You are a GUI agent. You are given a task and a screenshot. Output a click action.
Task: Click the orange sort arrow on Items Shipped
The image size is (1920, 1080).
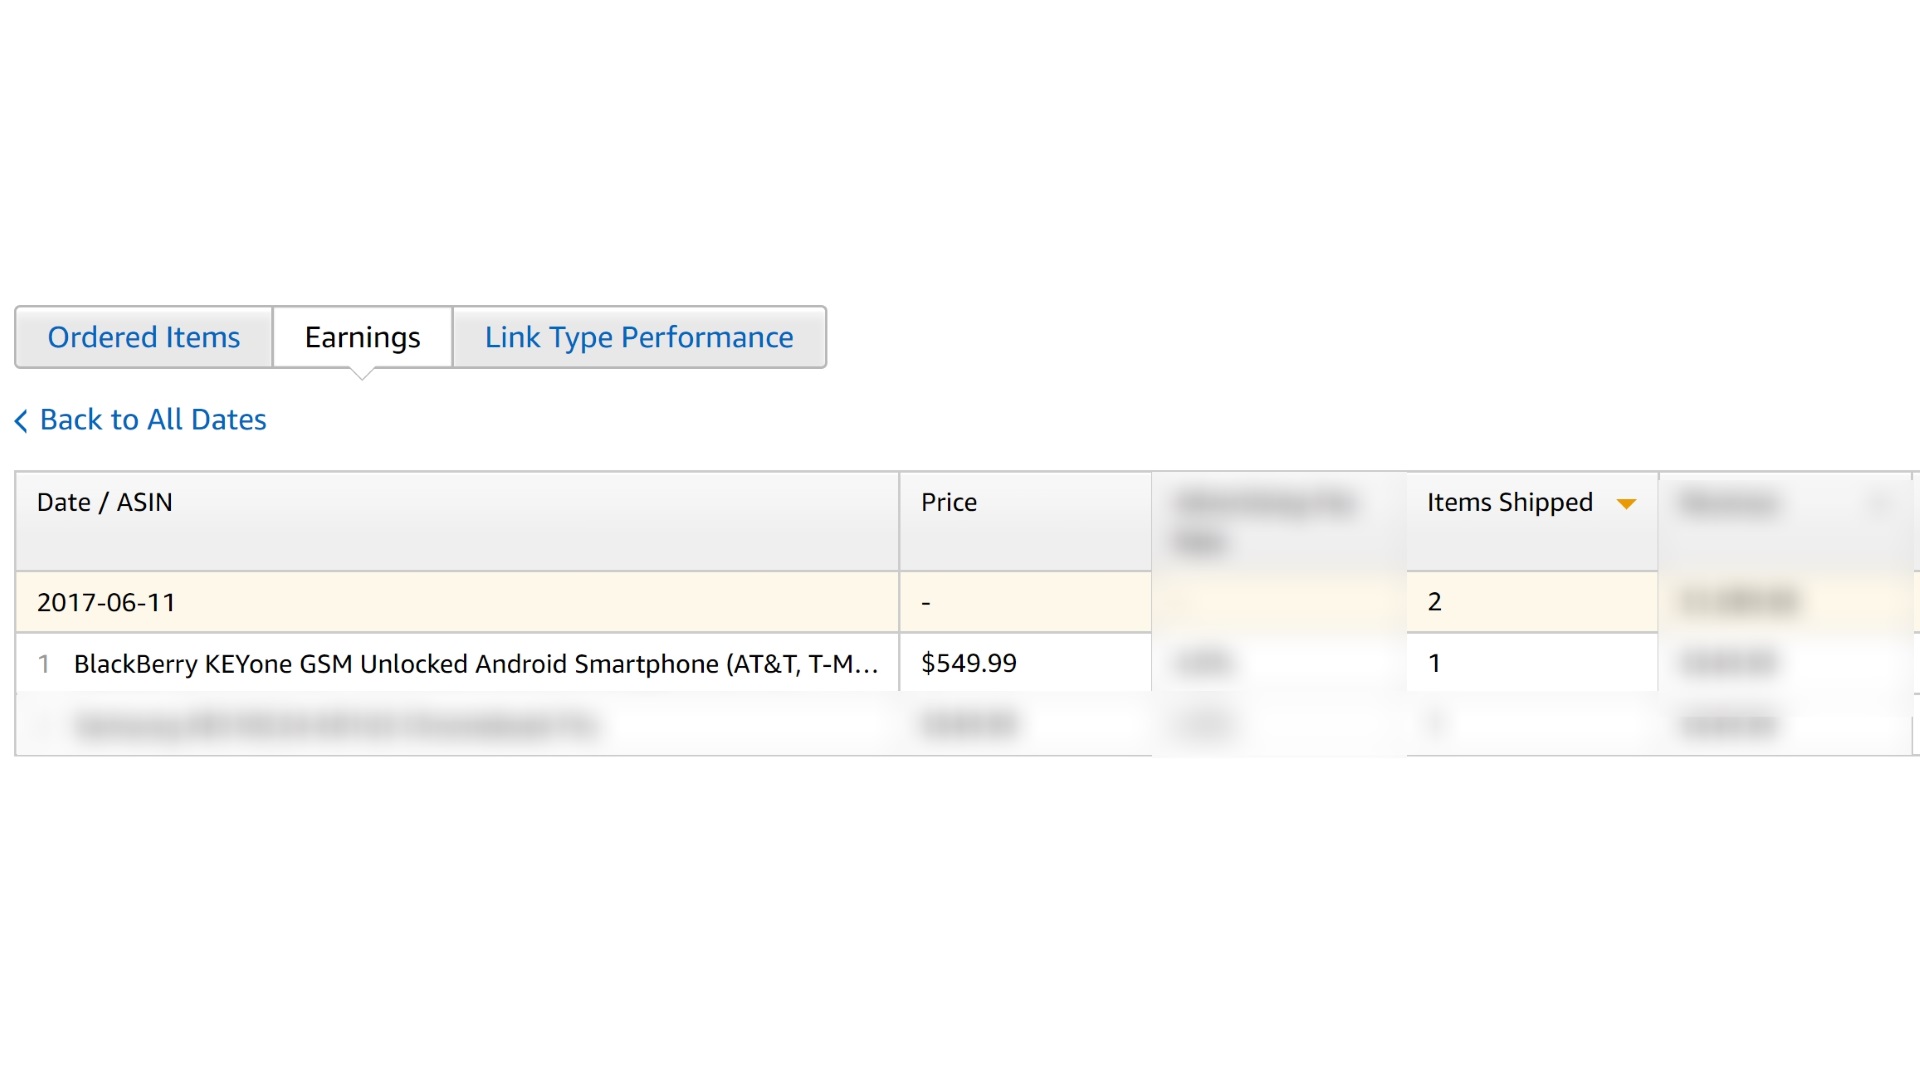click(x=1626, y=504)
